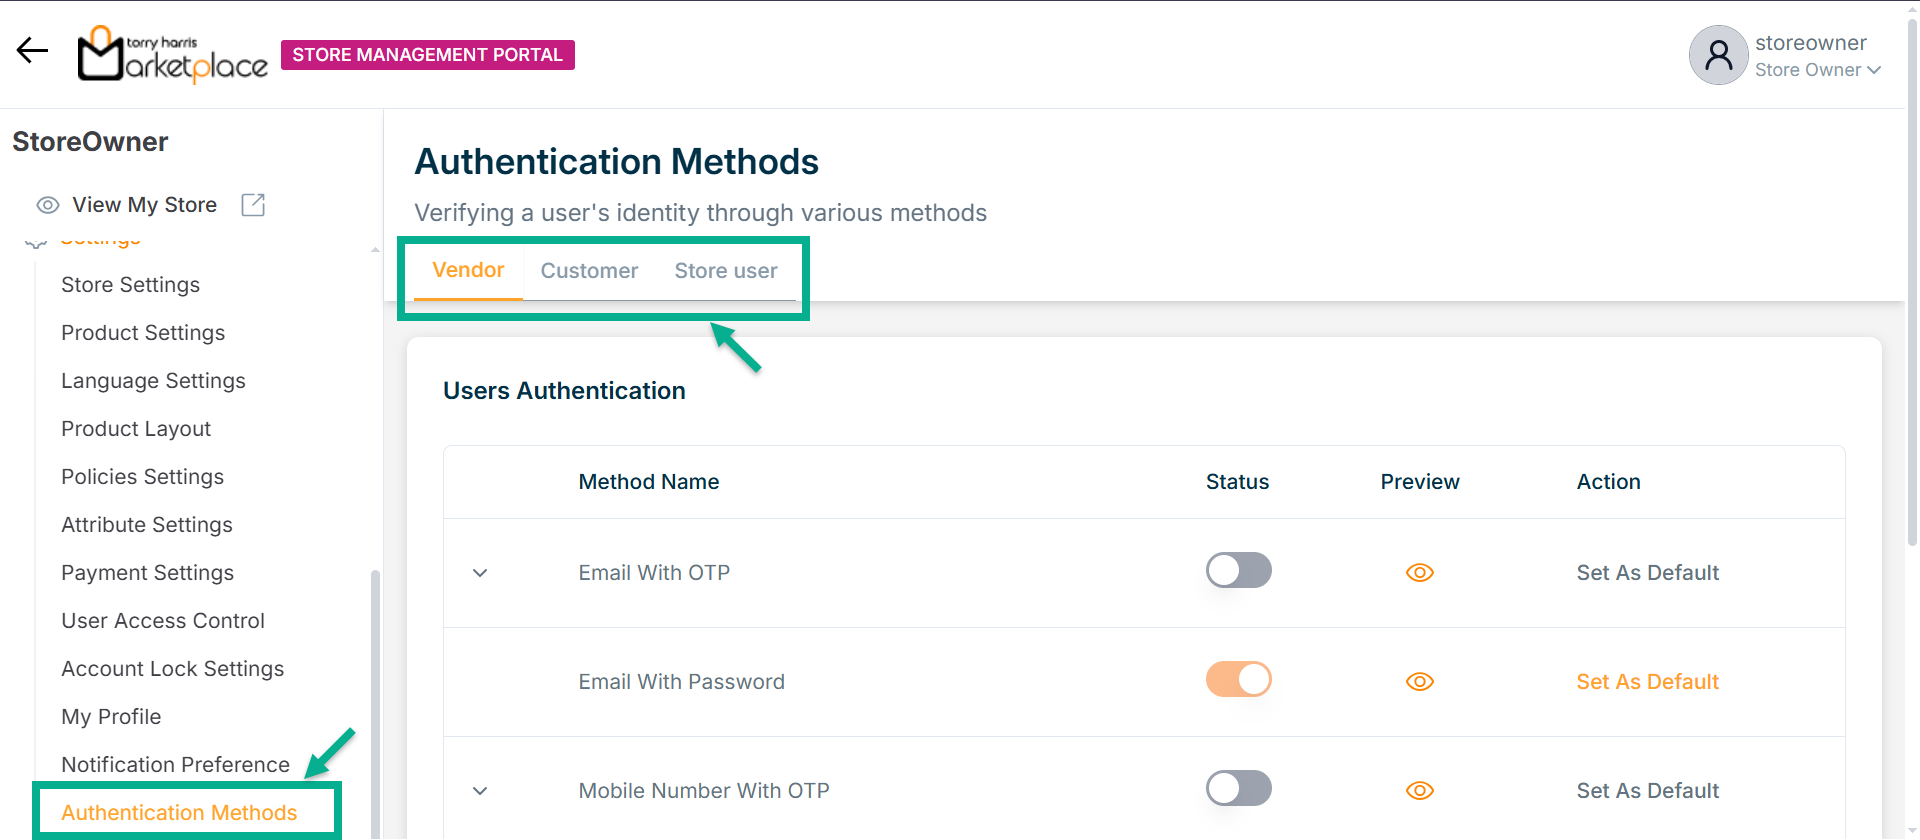Click the back arrow icon
Screen dimensions: 1920x840
click(x=32, y=51)
